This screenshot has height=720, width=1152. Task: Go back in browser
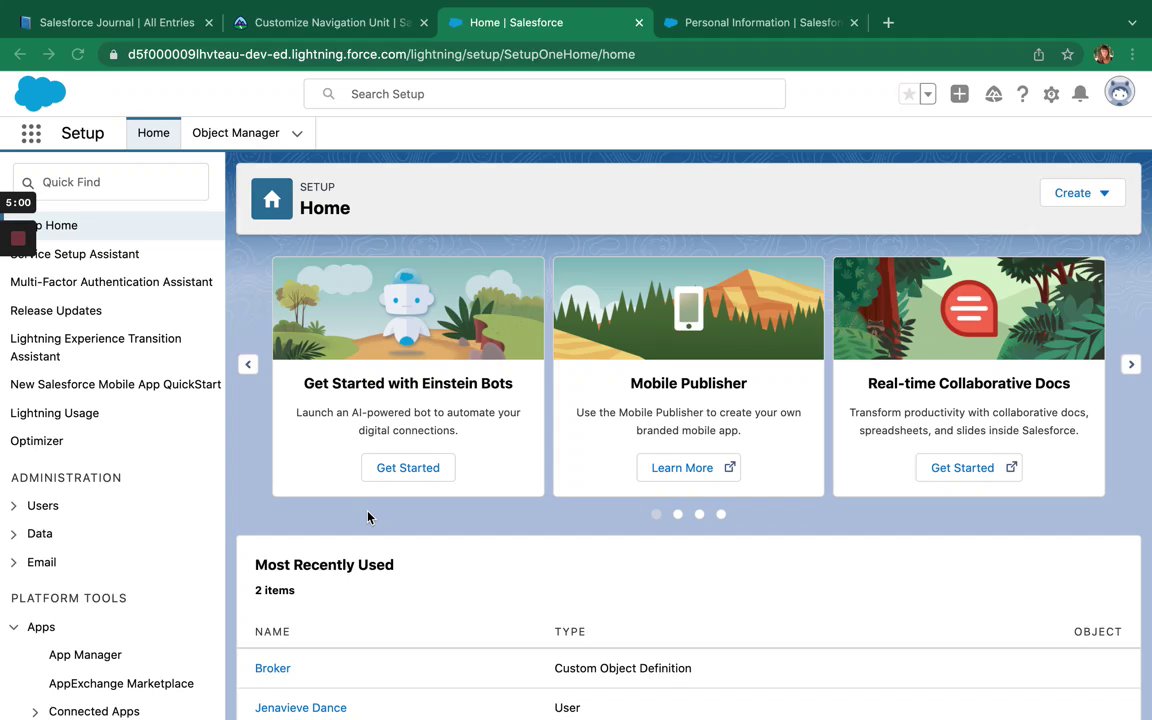point(20,54)
